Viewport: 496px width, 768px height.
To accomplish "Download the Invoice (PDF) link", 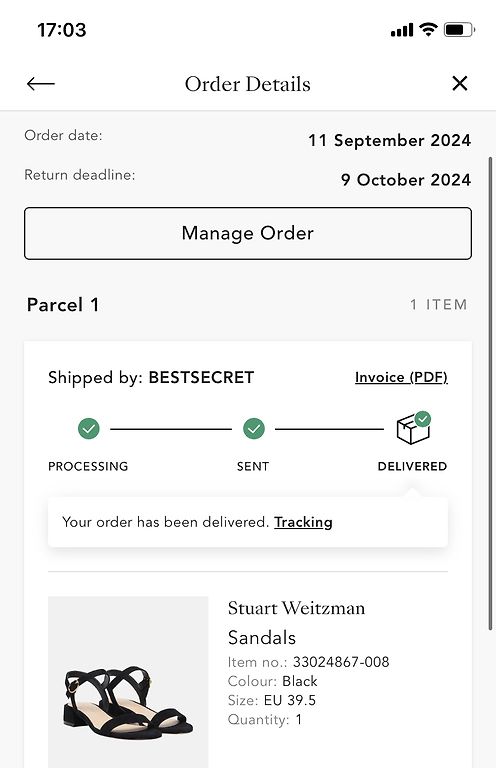I will coord(401,377).
